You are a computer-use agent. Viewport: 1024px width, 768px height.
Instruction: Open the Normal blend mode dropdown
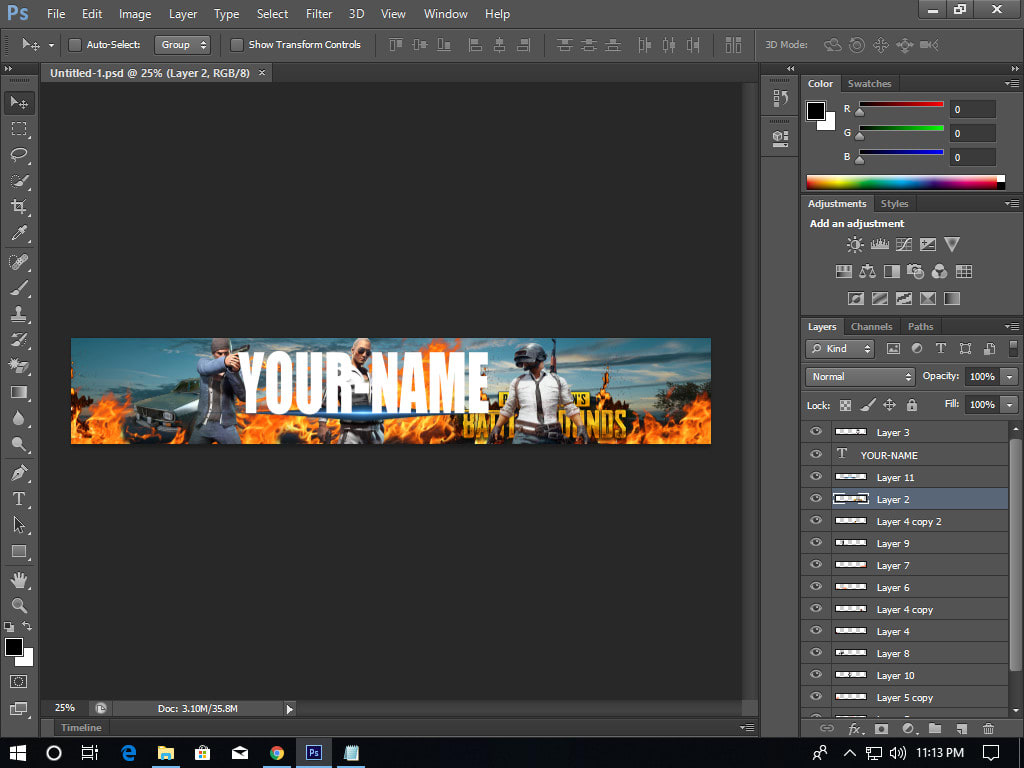tap(860, 377)
